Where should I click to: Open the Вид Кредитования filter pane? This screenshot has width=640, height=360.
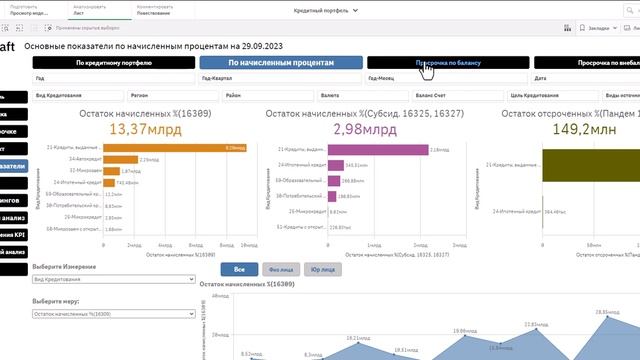coord(78,96)
